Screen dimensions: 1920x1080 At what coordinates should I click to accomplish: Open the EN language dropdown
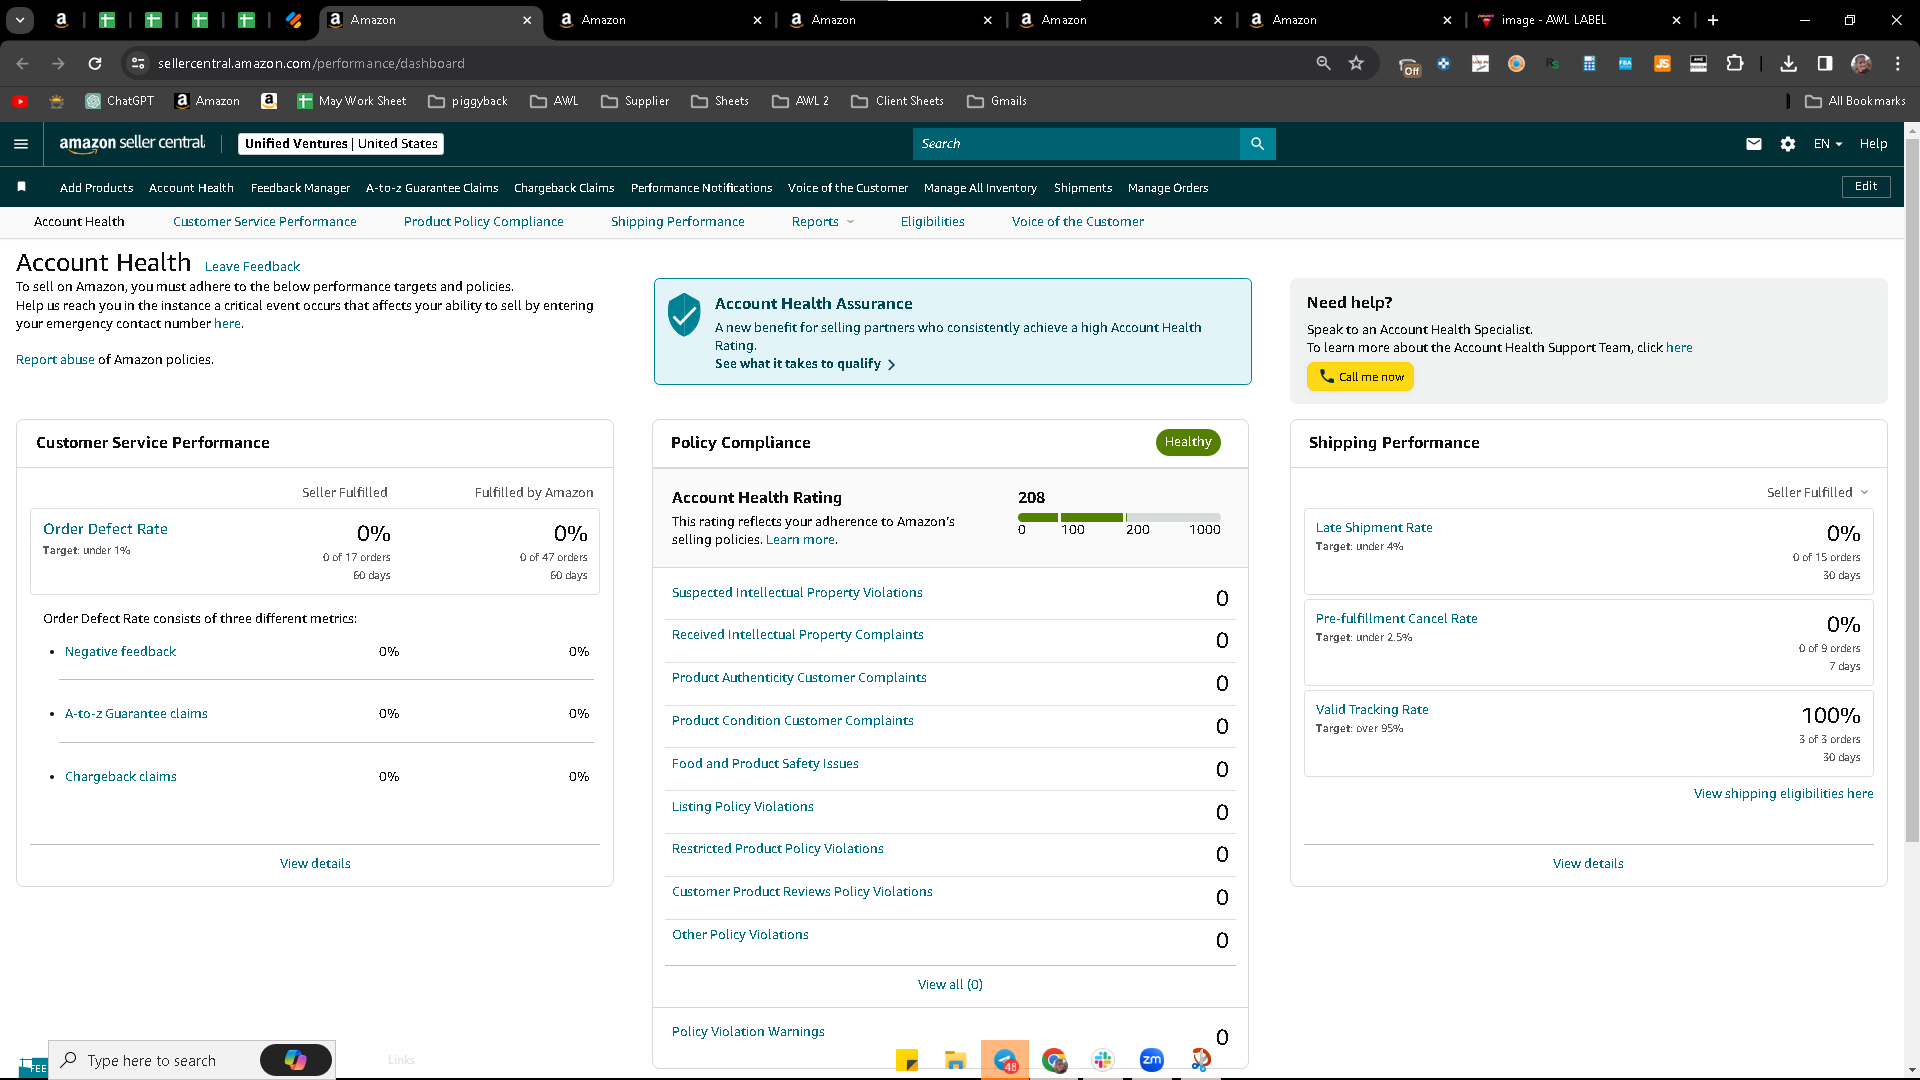[1828, 144]
